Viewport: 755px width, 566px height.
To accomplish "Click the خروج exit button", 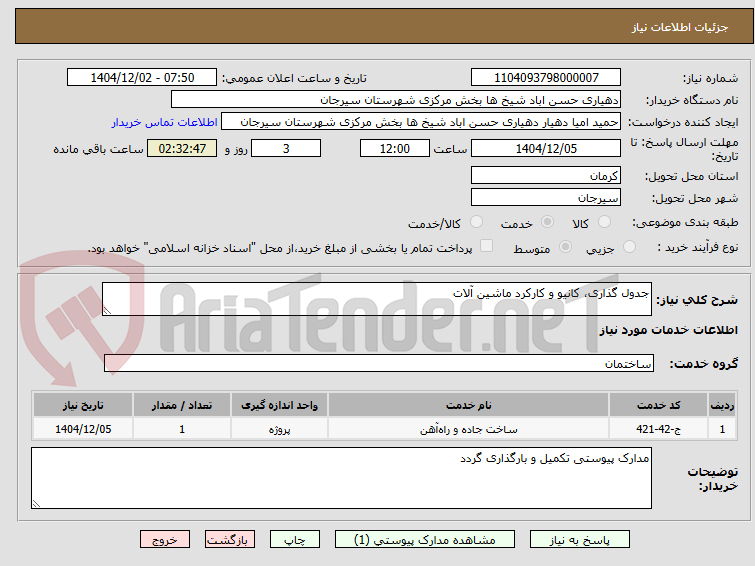I will coord(165,540).
